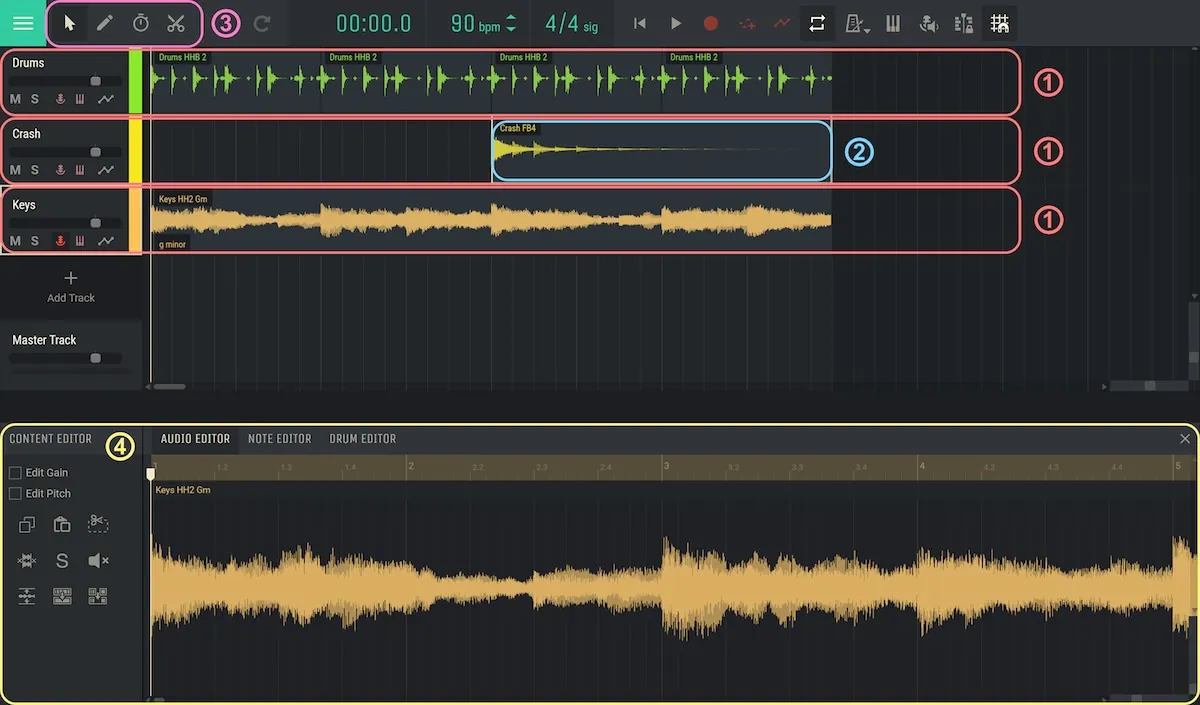Select the stopwatch time-stretch tool
The height and width of the screenshot is (705, 1200).
(141, 23)
